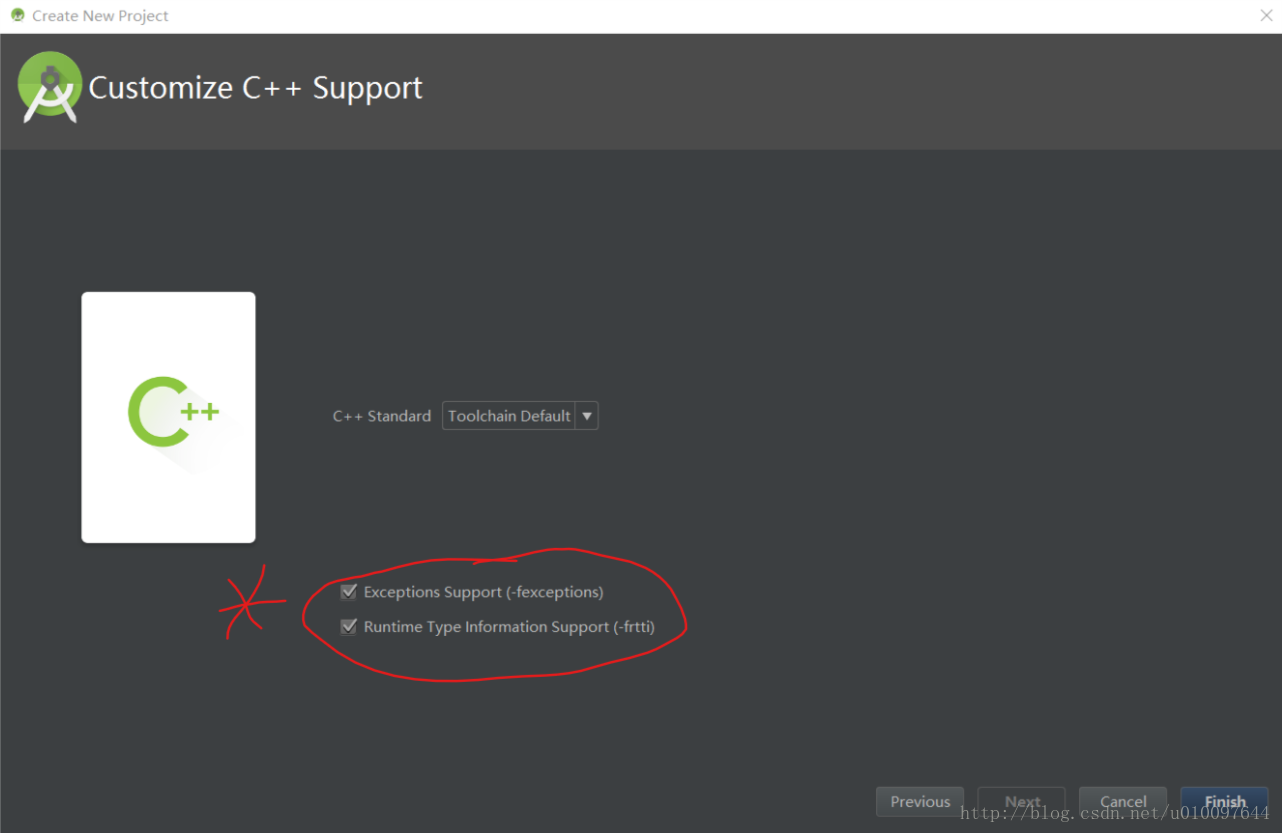1282x833 pixels.
Task: Click the 'Create New Project' window title
Action: (x=100, y=16)
